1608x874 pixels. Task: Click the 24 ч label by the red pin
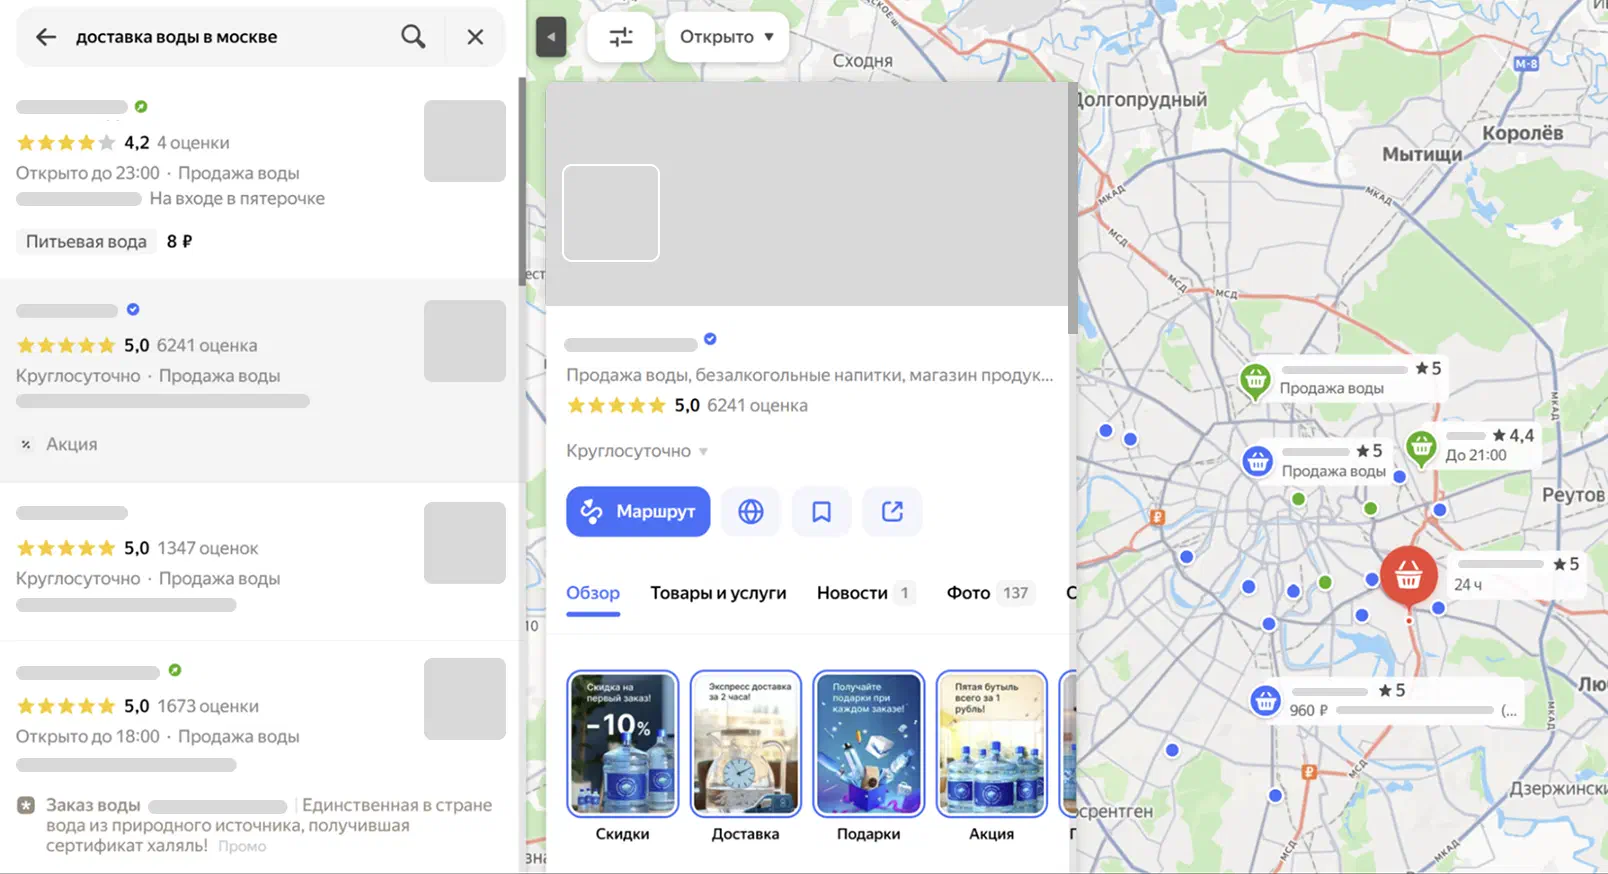pos(1467,585)
